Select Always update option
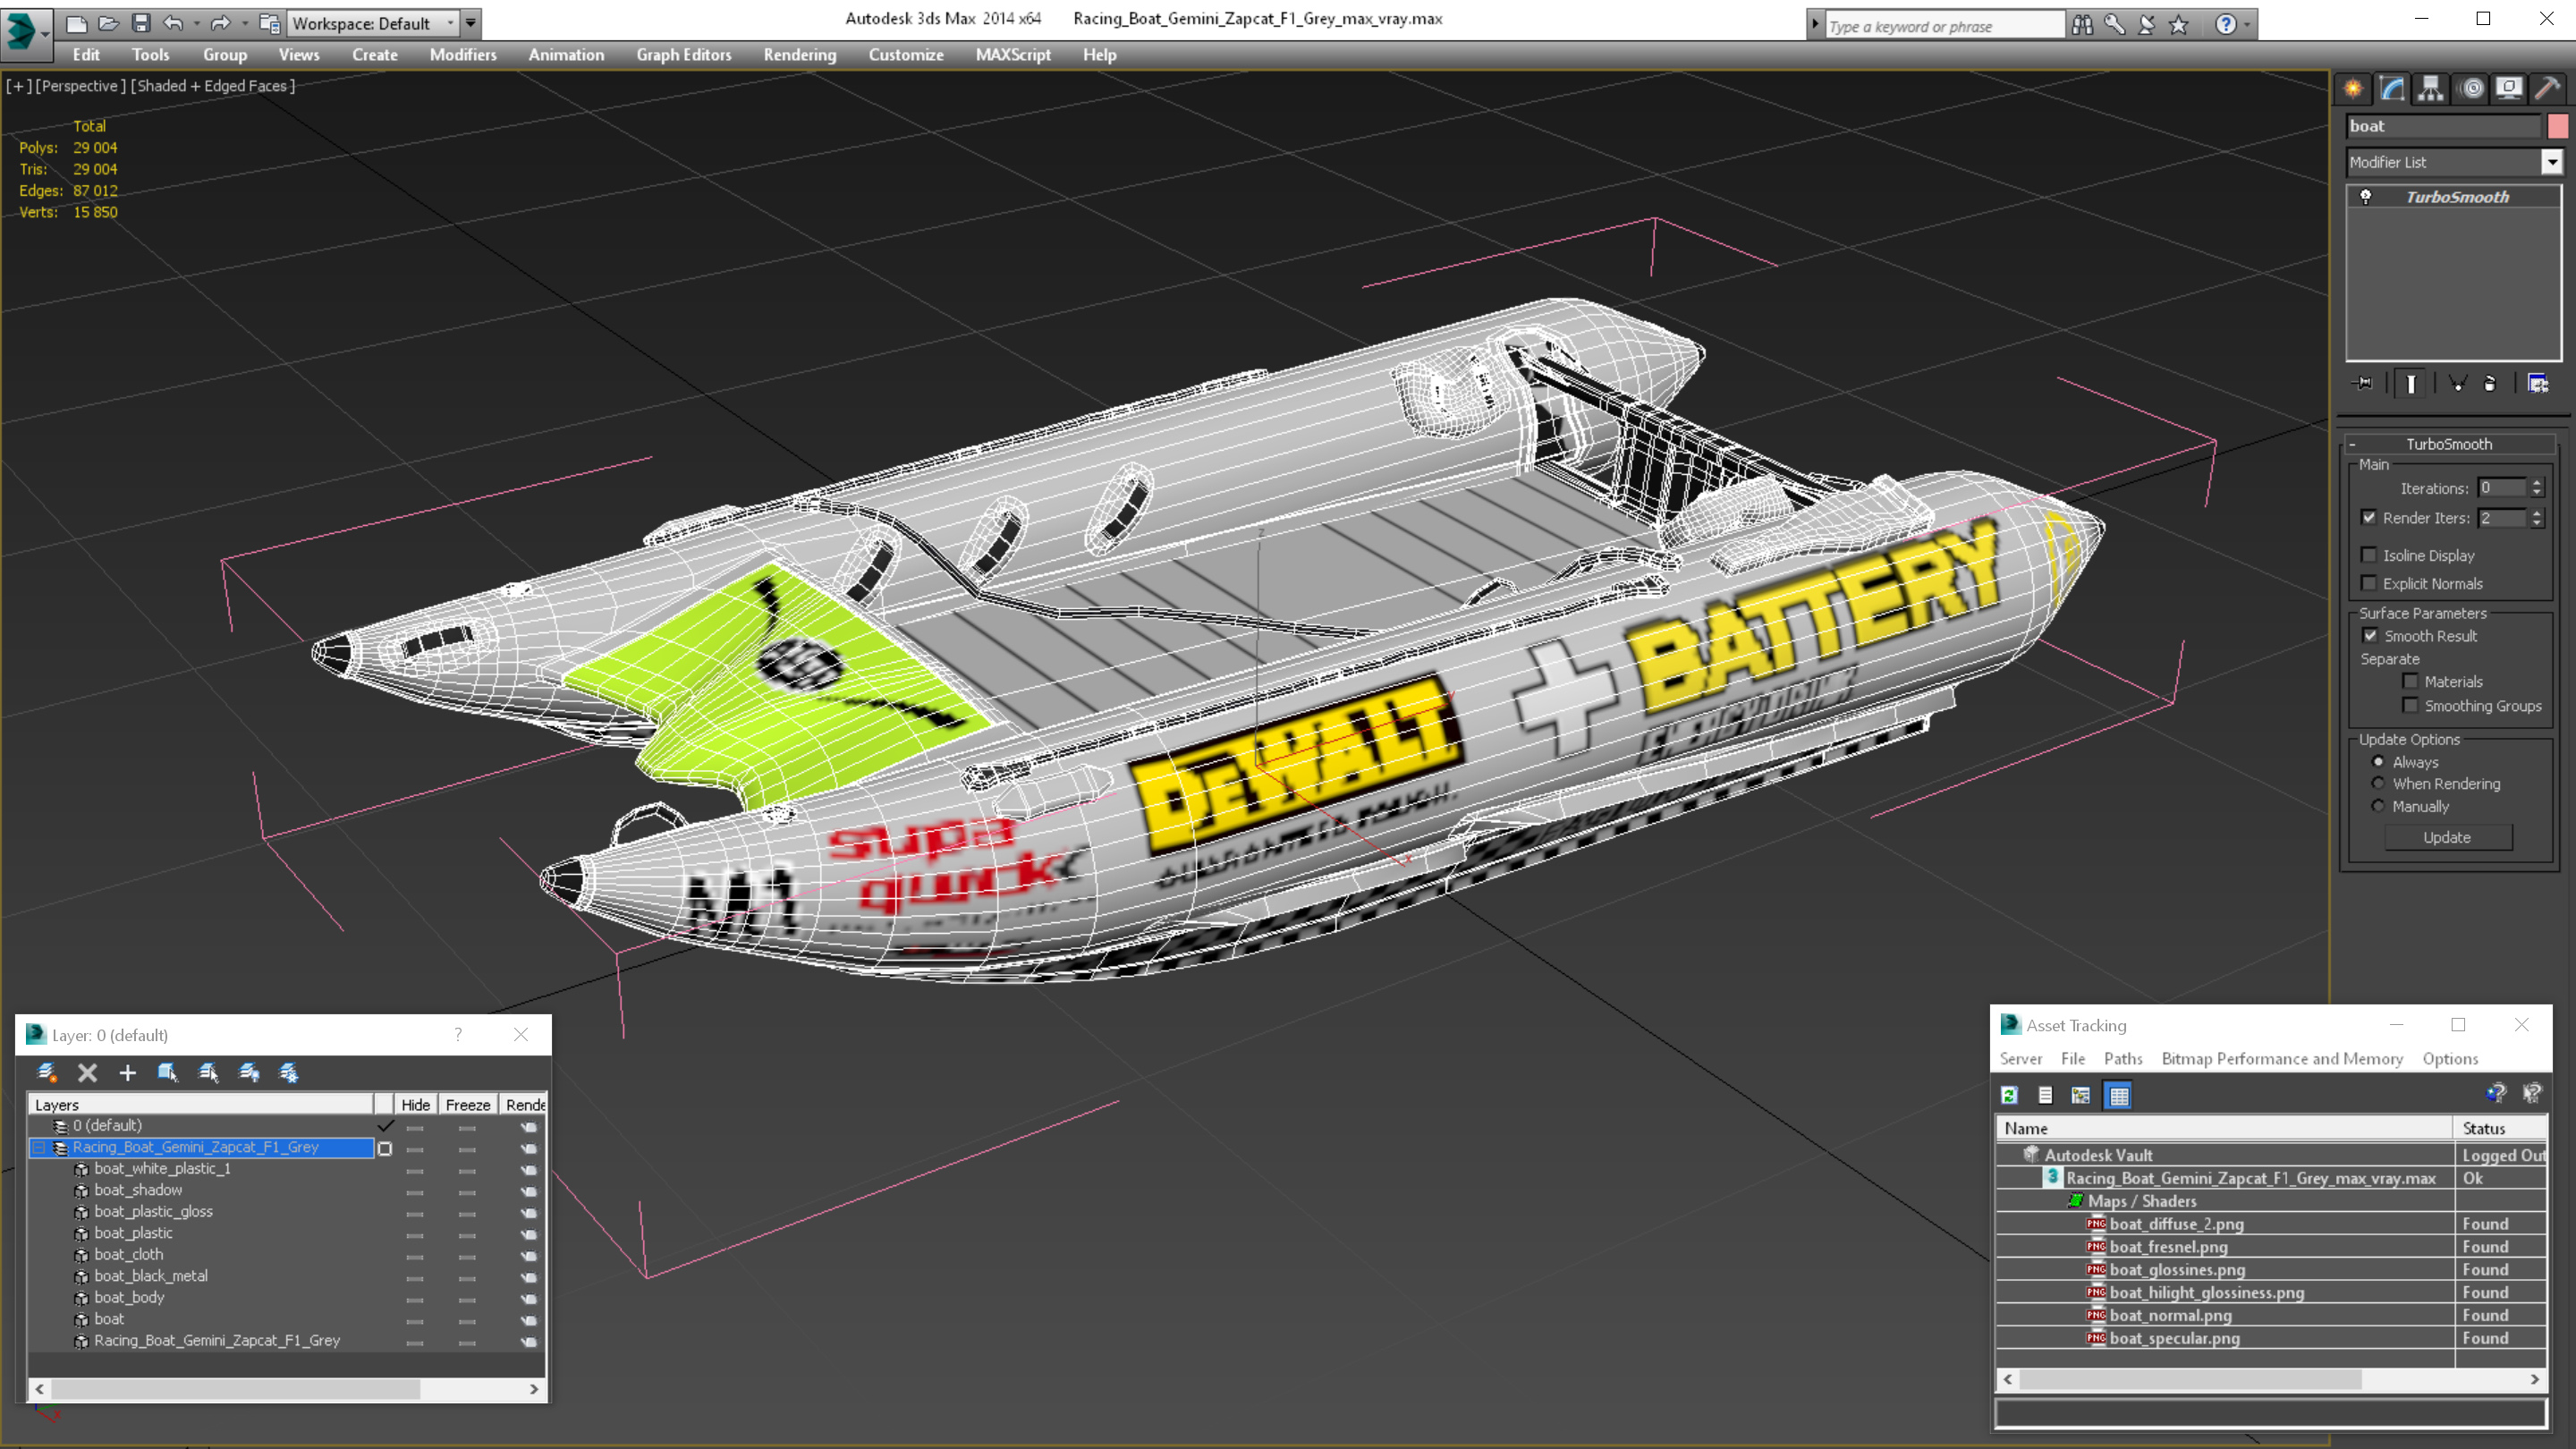2576x1449 pixels. click(2378, 761)
